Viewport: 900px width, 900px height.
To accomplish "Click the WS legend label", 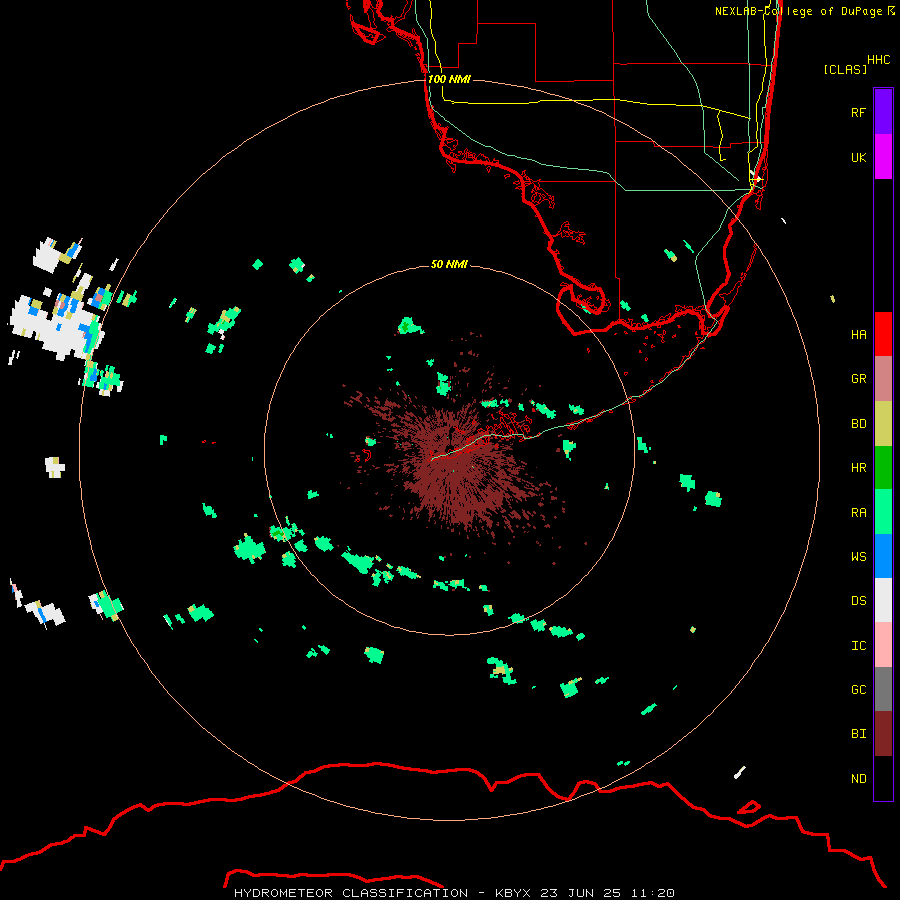I will (x=858, y=557).
